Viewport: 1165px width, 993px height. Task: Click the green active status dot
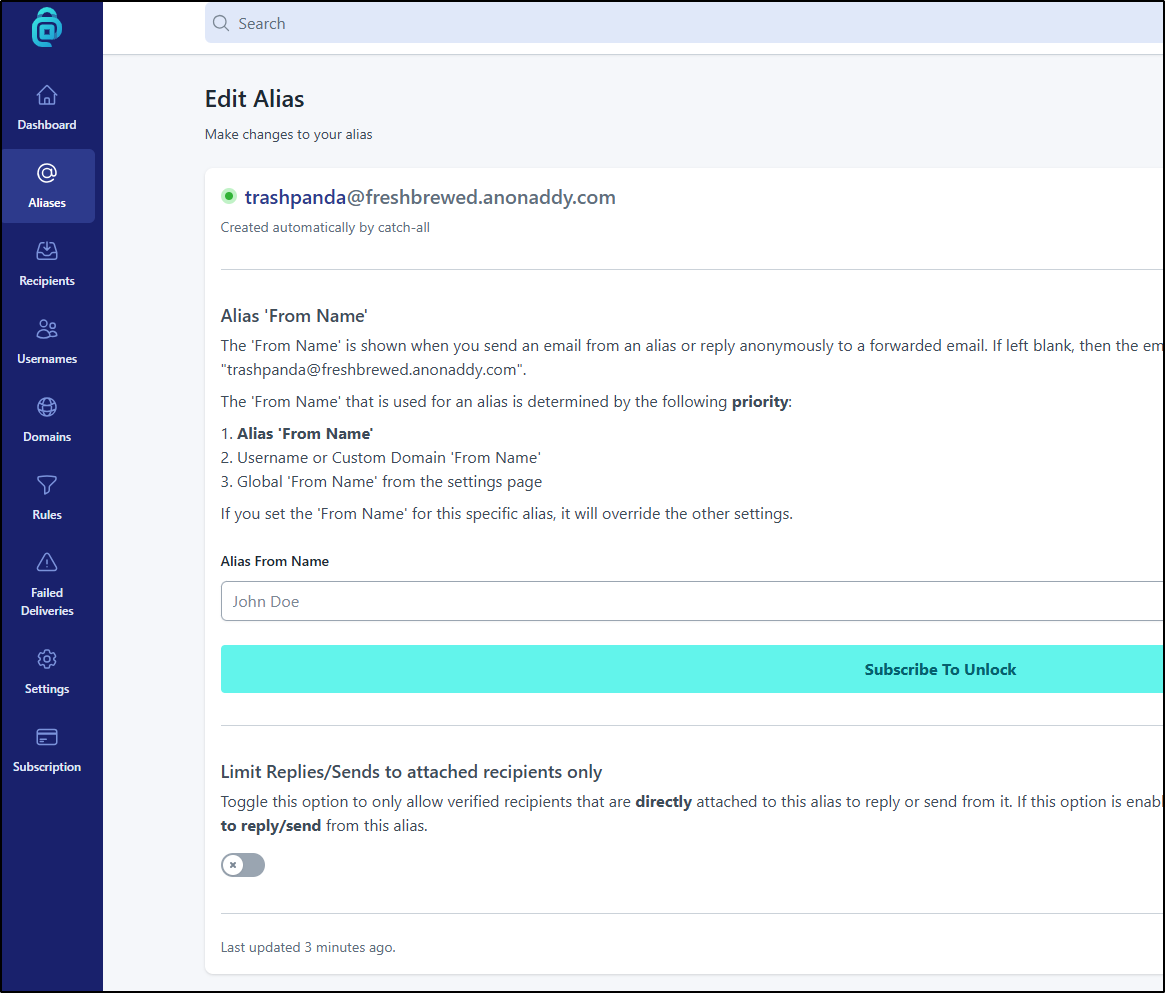(229, 196)
